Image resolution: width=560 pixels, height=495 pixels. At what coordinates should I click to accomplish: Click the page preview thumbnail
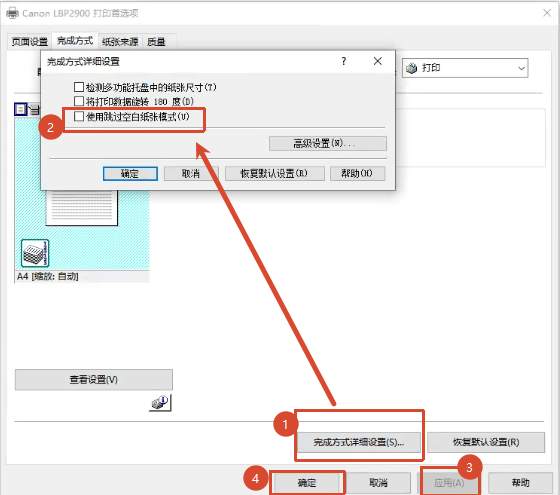(x=82, y=208)
